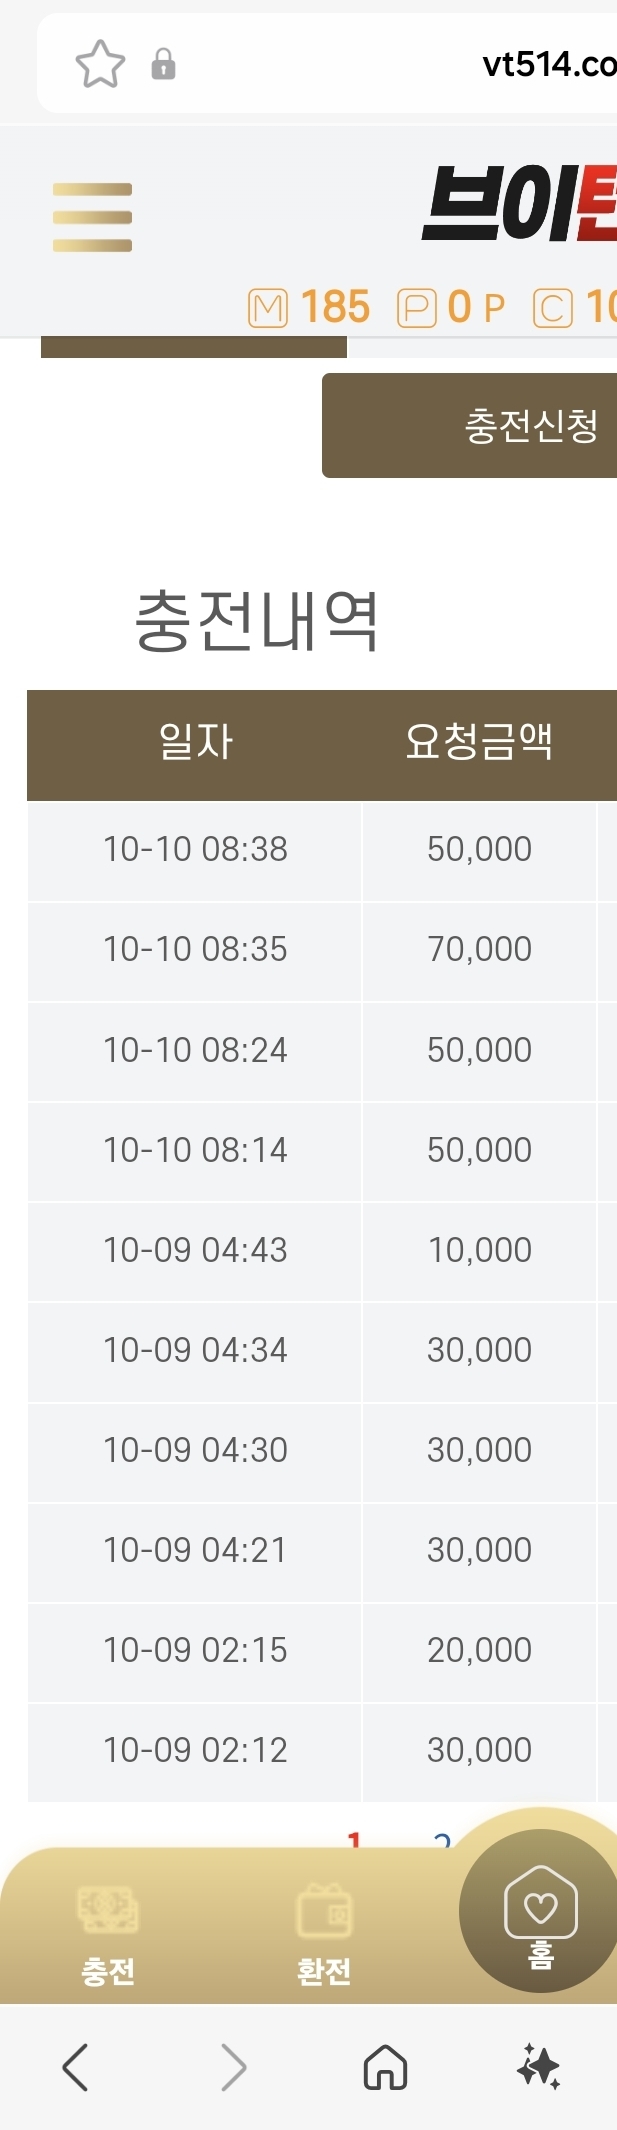Click the 요청금액 column header
Image resolution: width=617 pixels, height=2130 pixels.
pos(479,743)
